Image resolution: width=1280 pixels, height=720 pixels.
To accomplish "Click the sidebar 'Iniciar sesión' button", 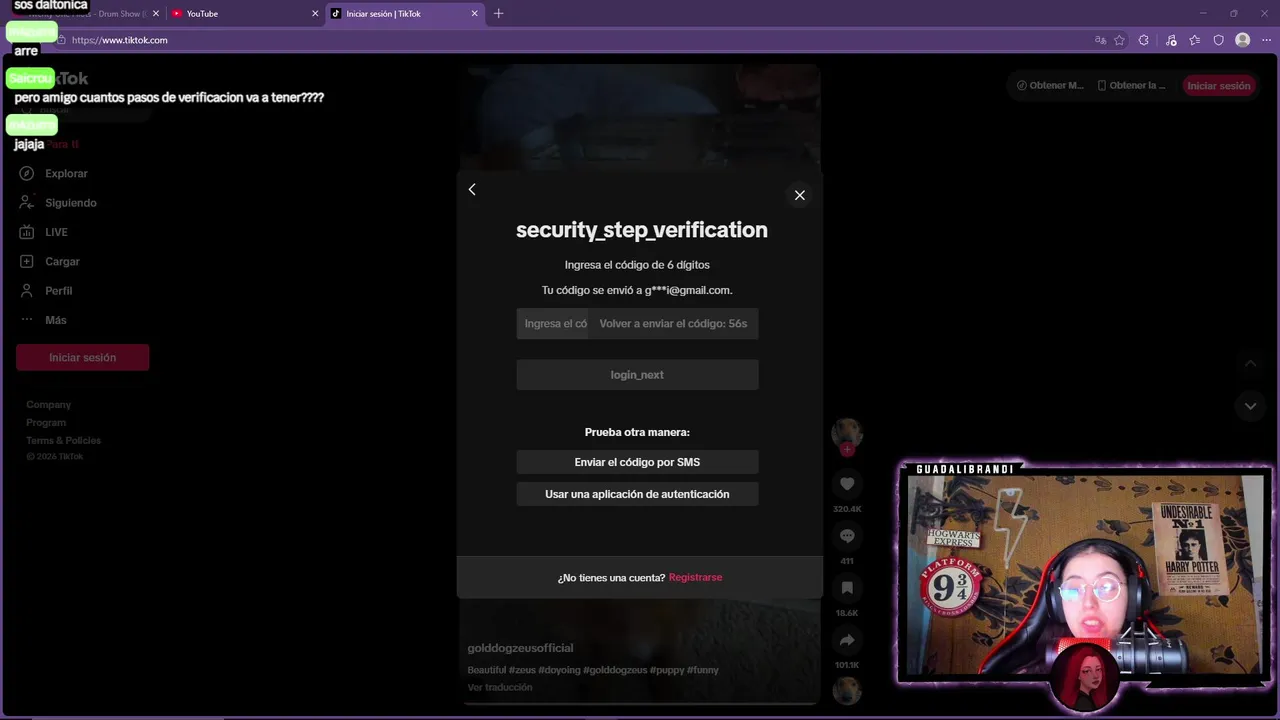I will point(82,357).
